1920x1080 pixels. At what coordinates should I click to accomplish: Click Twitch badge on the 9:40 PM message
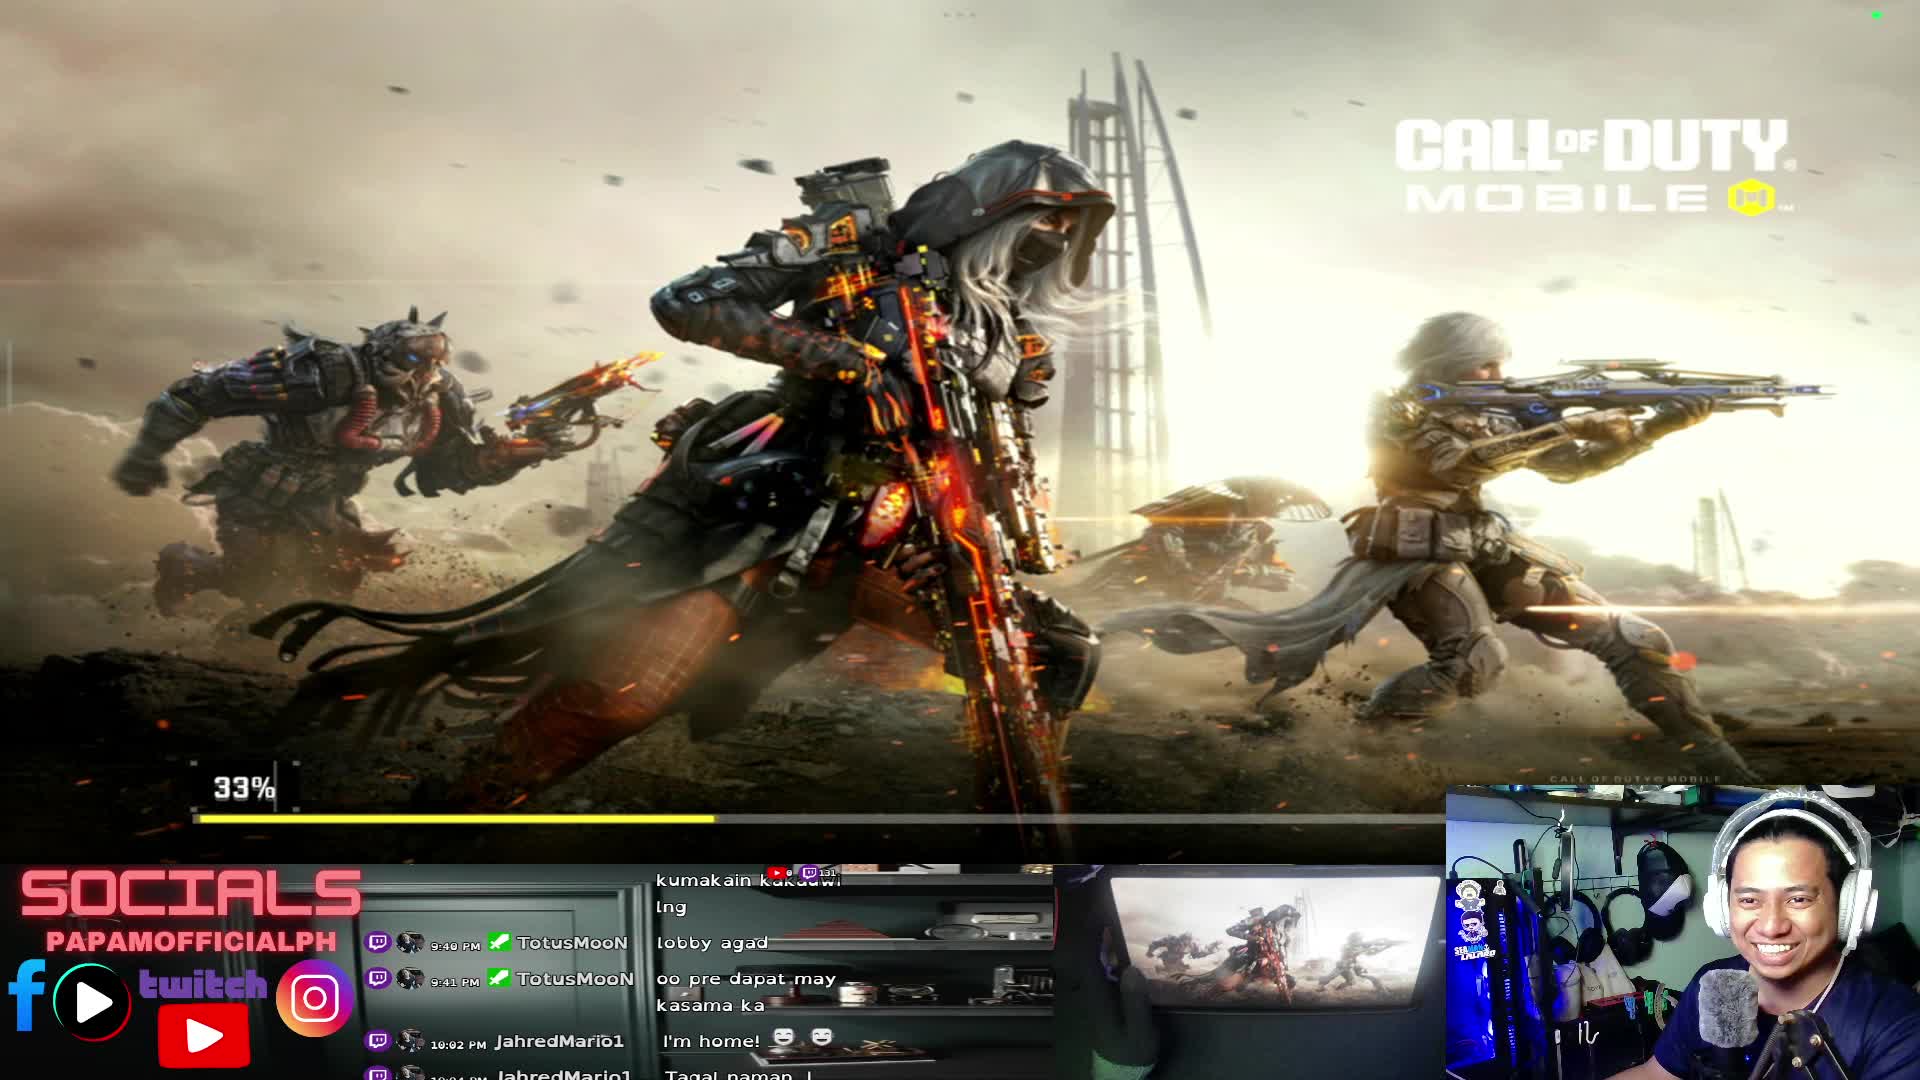(x=378, y=942)
